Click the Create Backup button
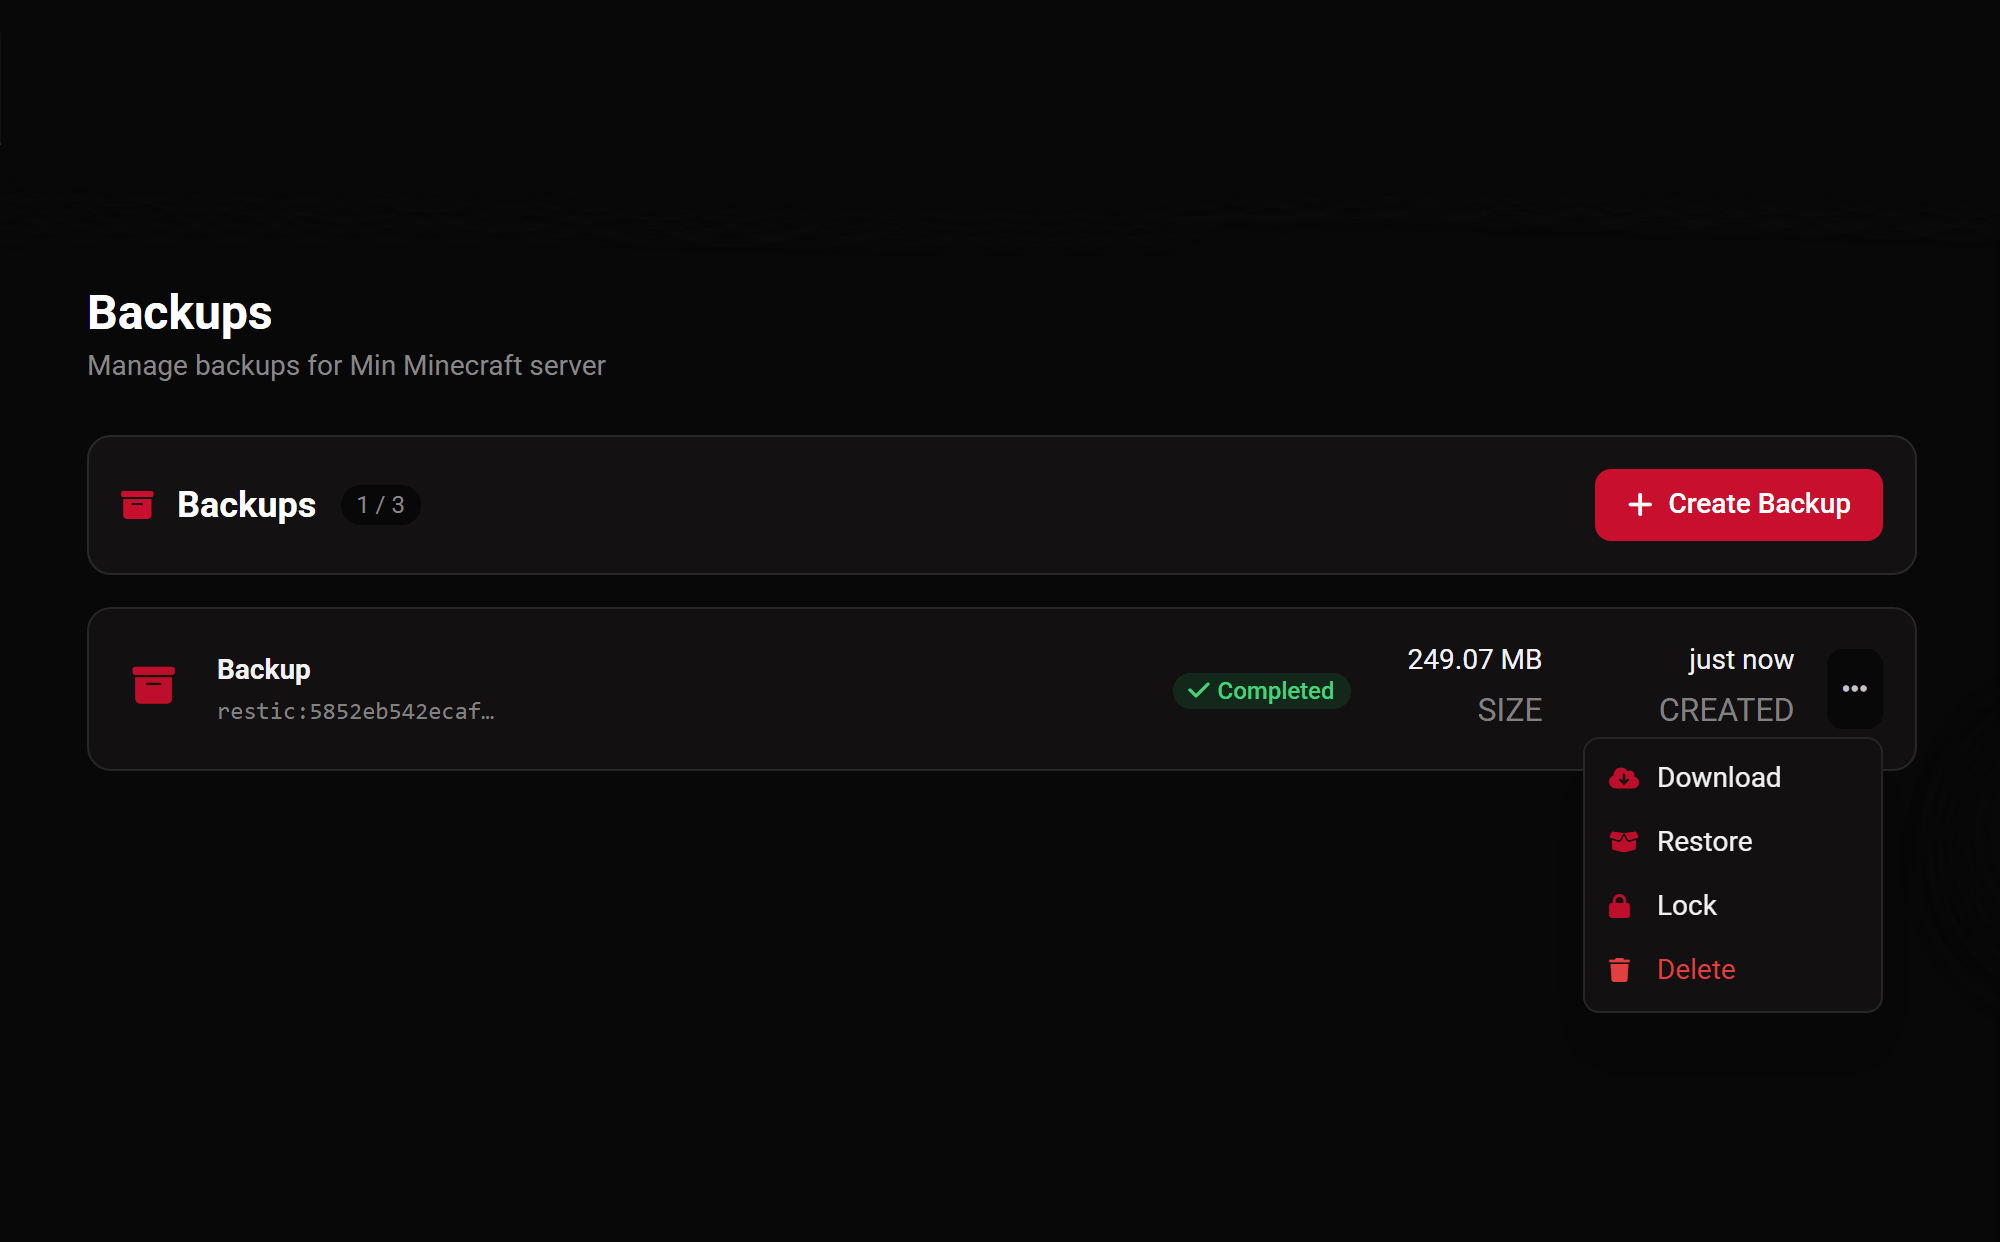 (1739, 505)
